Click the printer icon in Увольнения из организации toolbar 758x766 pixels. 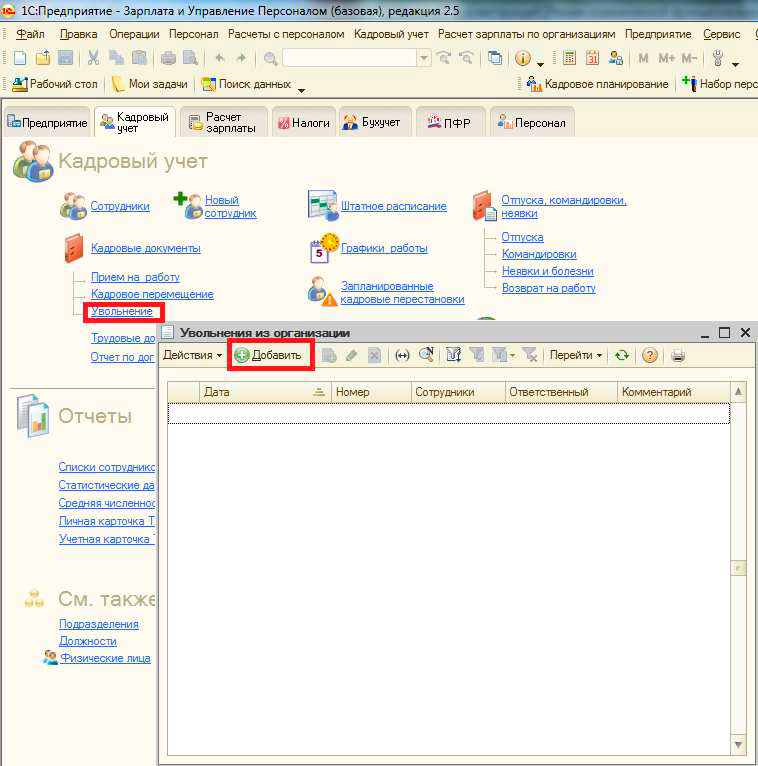coord(678,355)
